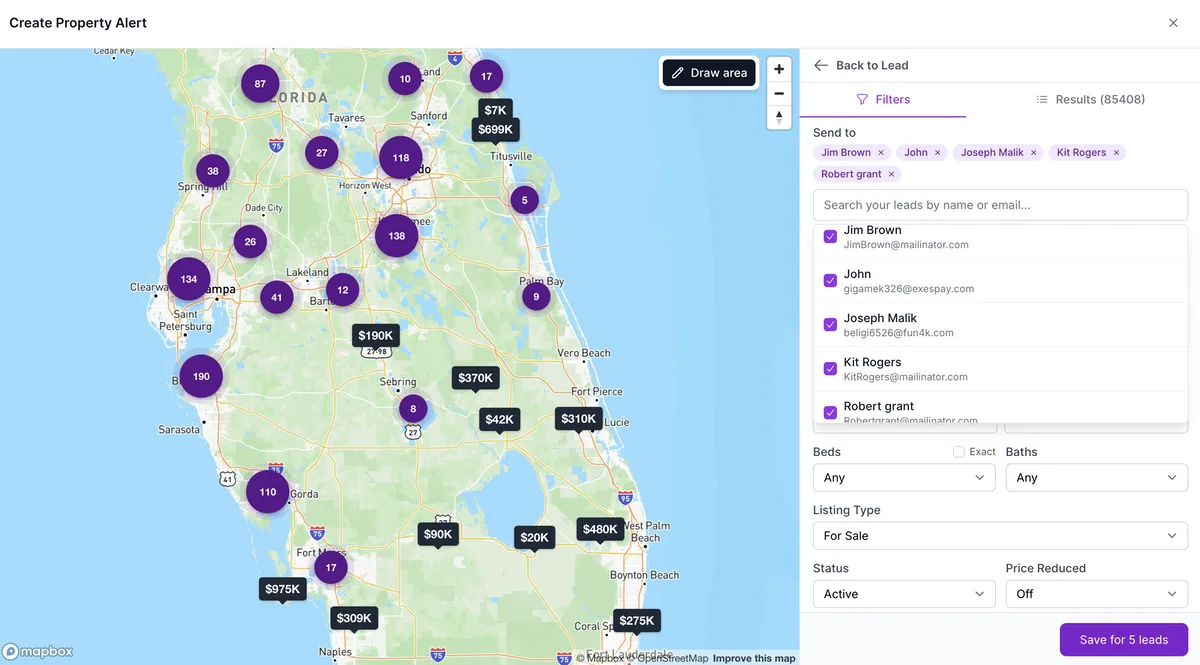Open the cluster marker showing 134

tap(189, 279)
